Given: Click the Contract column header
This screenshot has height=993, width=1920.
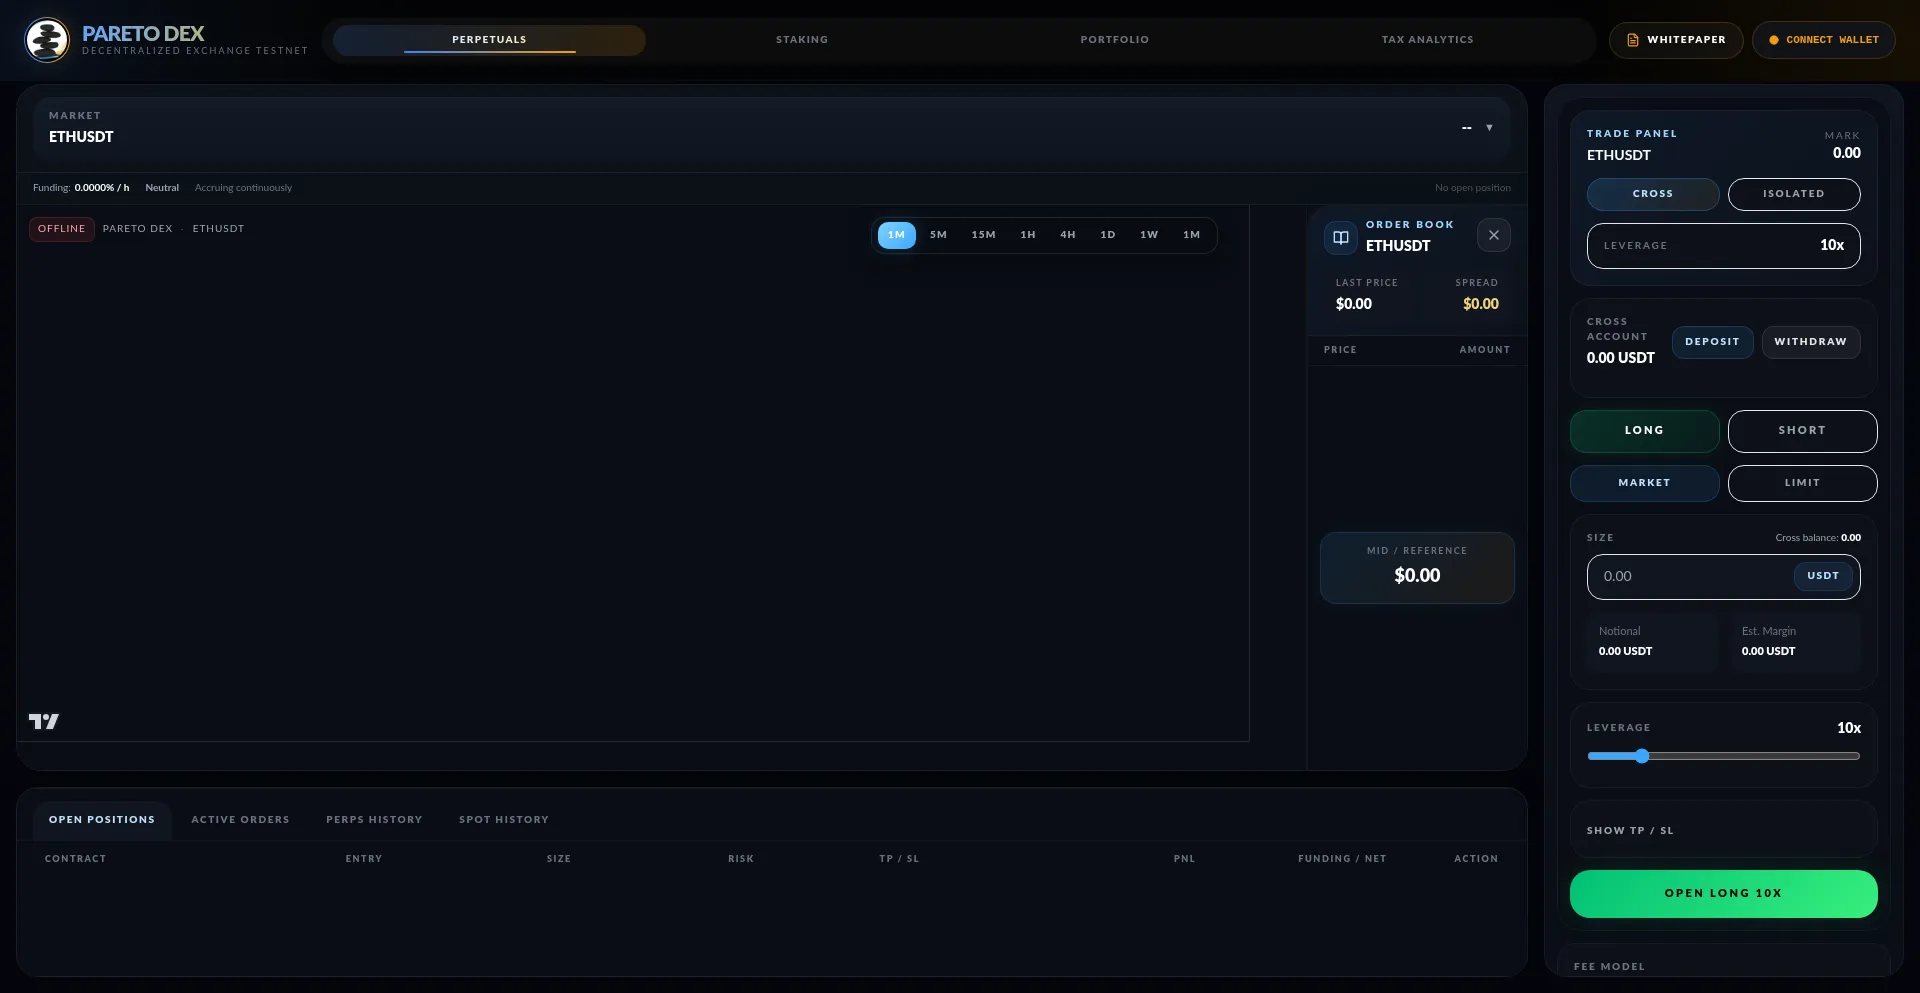Looking at the screenshot, I should (x=75, y=859).
